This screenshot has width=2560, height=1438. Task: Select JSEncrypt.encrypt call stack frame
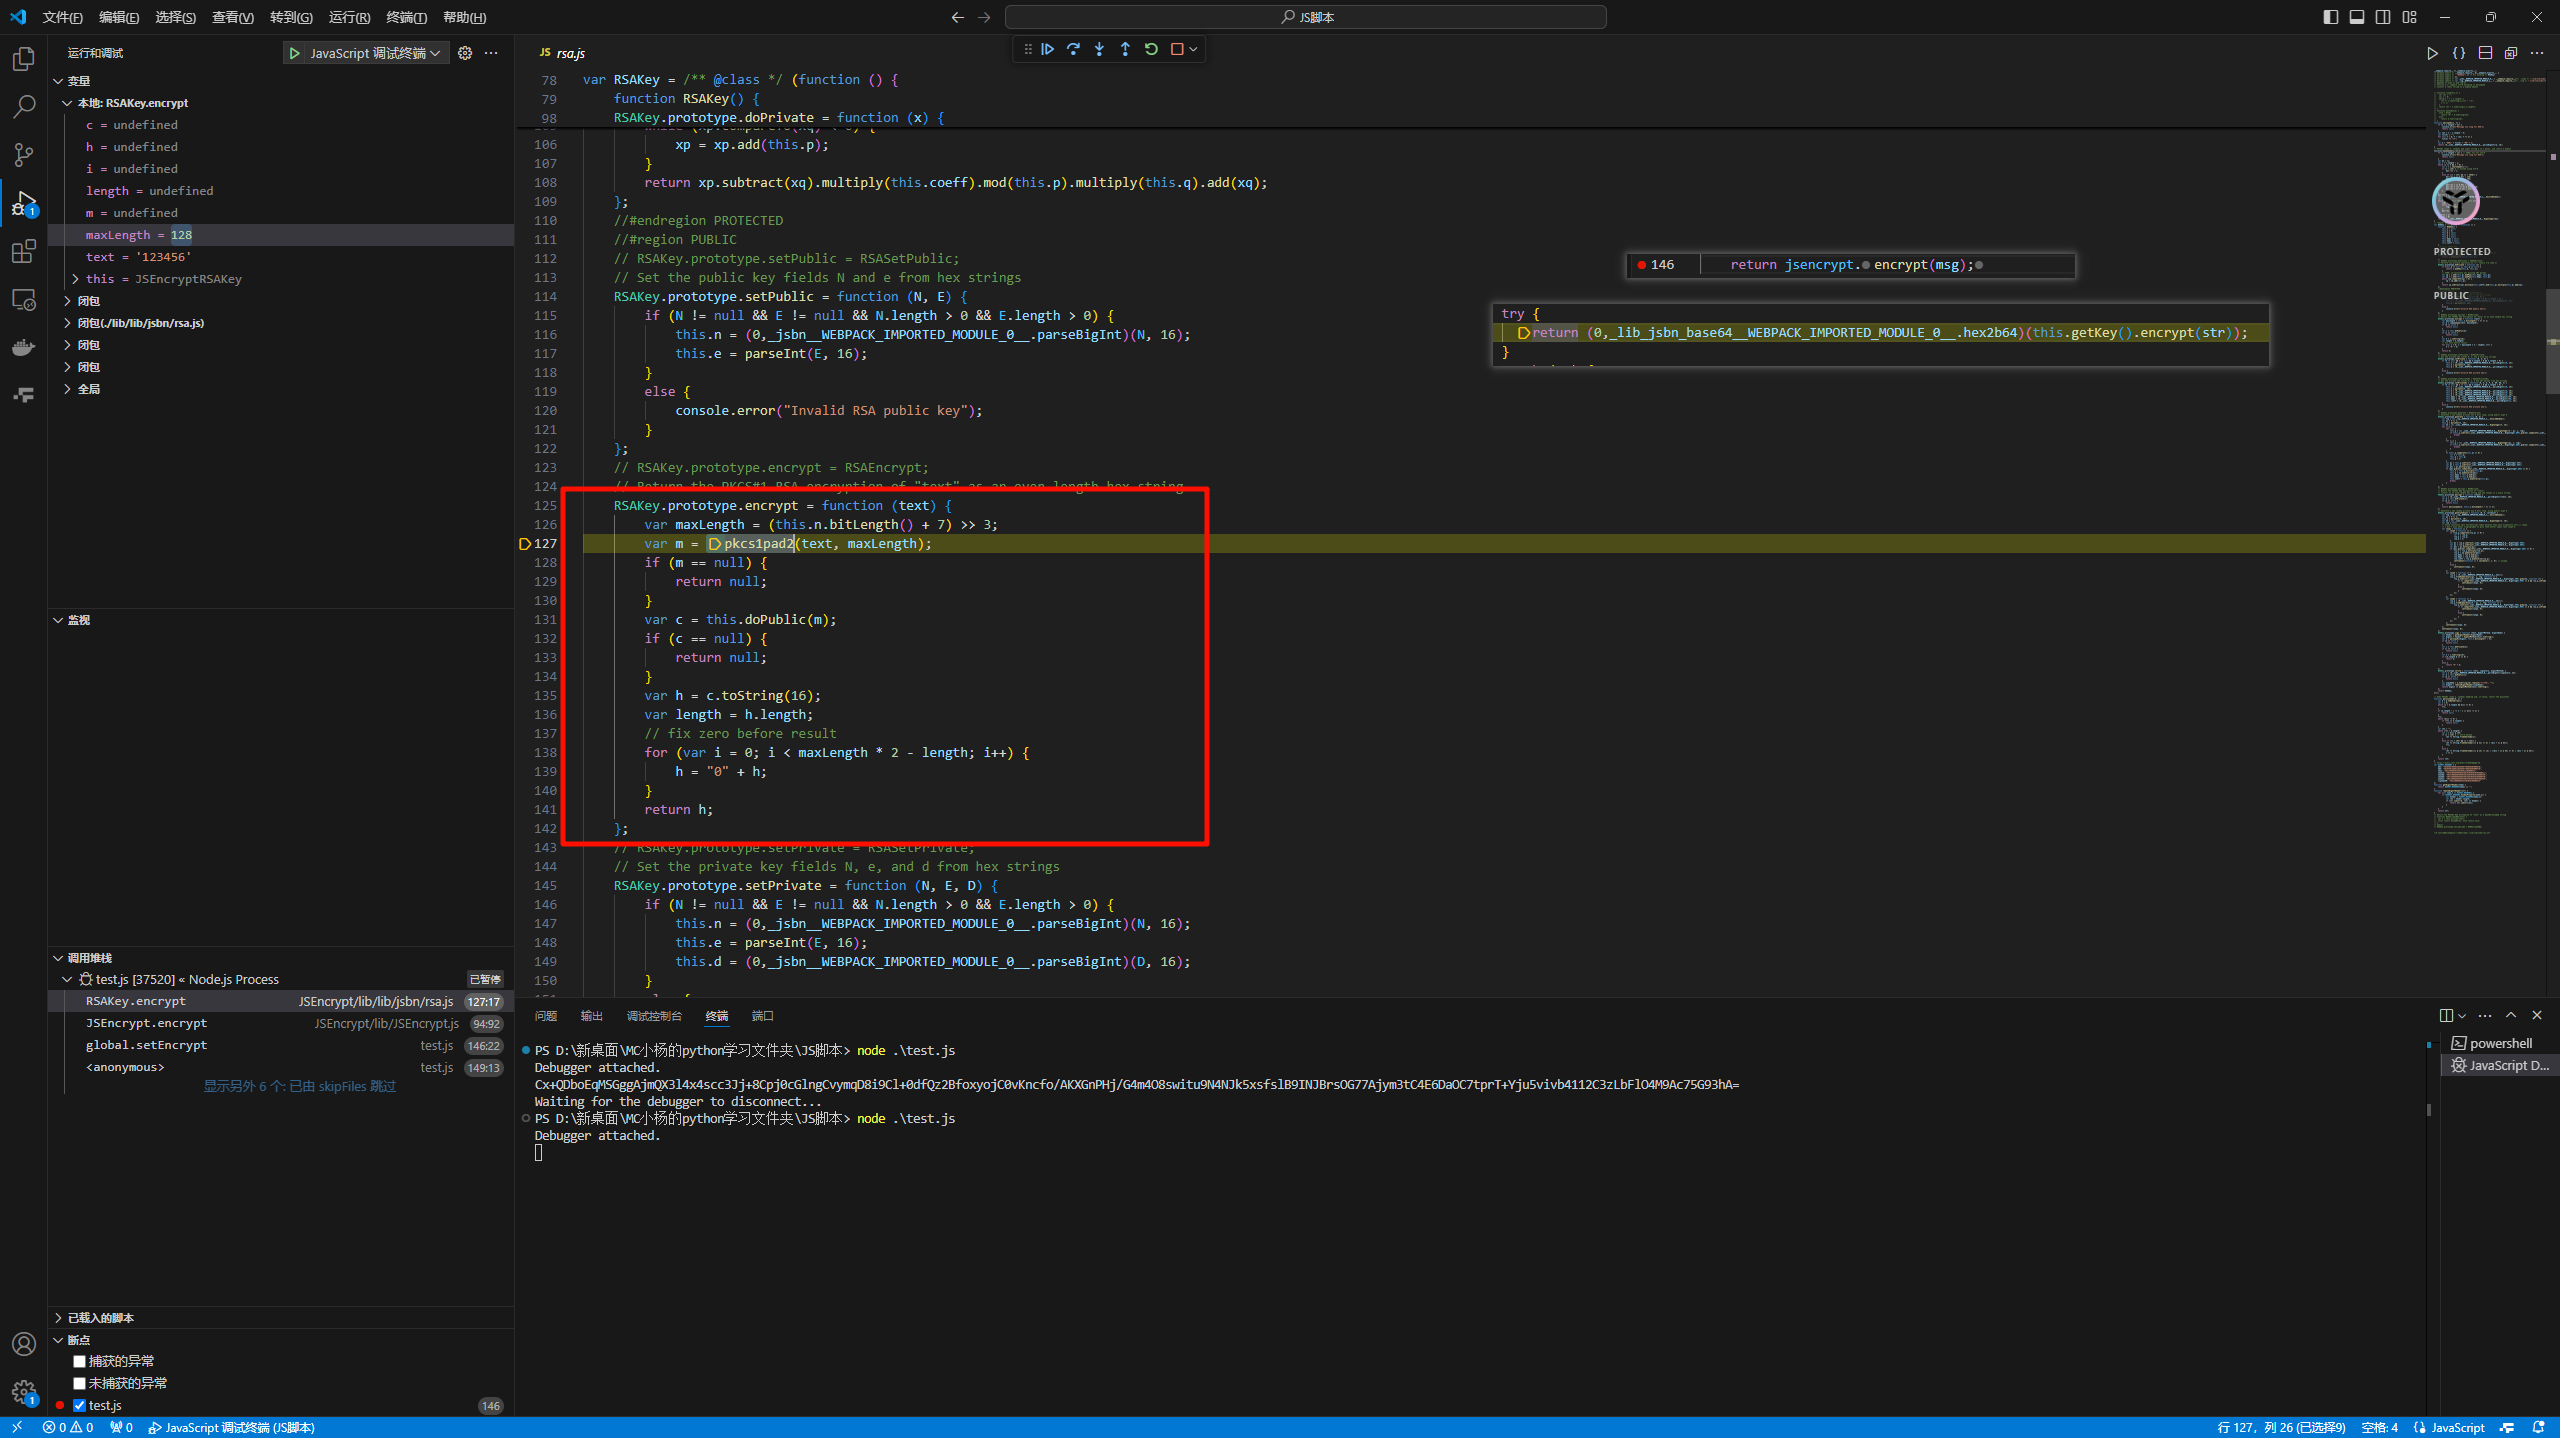pyautogui.click(x=146, y=1023)
